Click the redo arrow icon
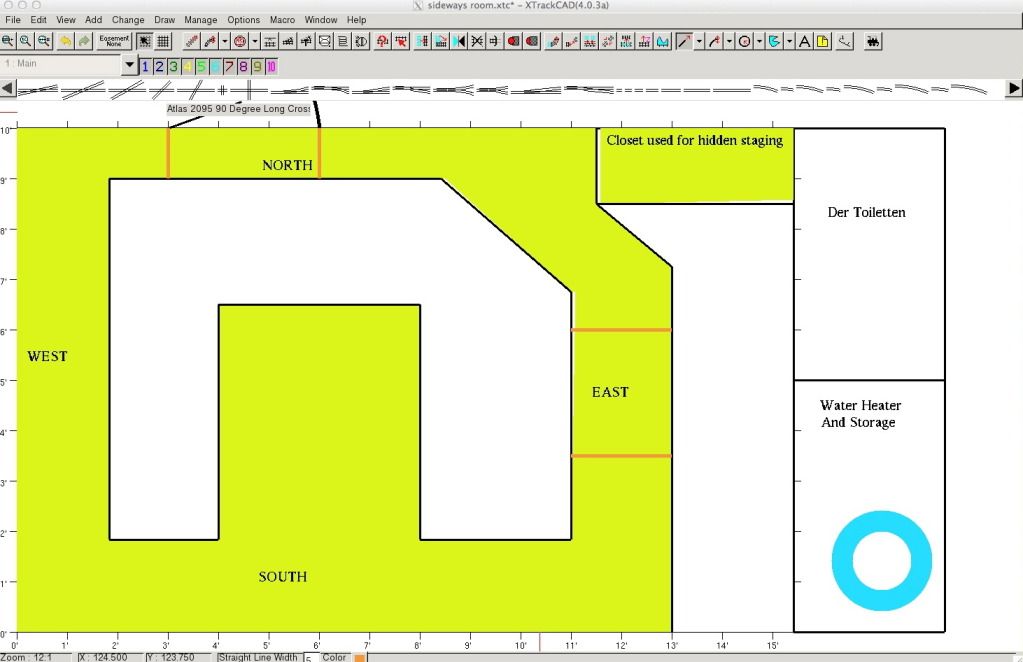 tap(85, 41)
